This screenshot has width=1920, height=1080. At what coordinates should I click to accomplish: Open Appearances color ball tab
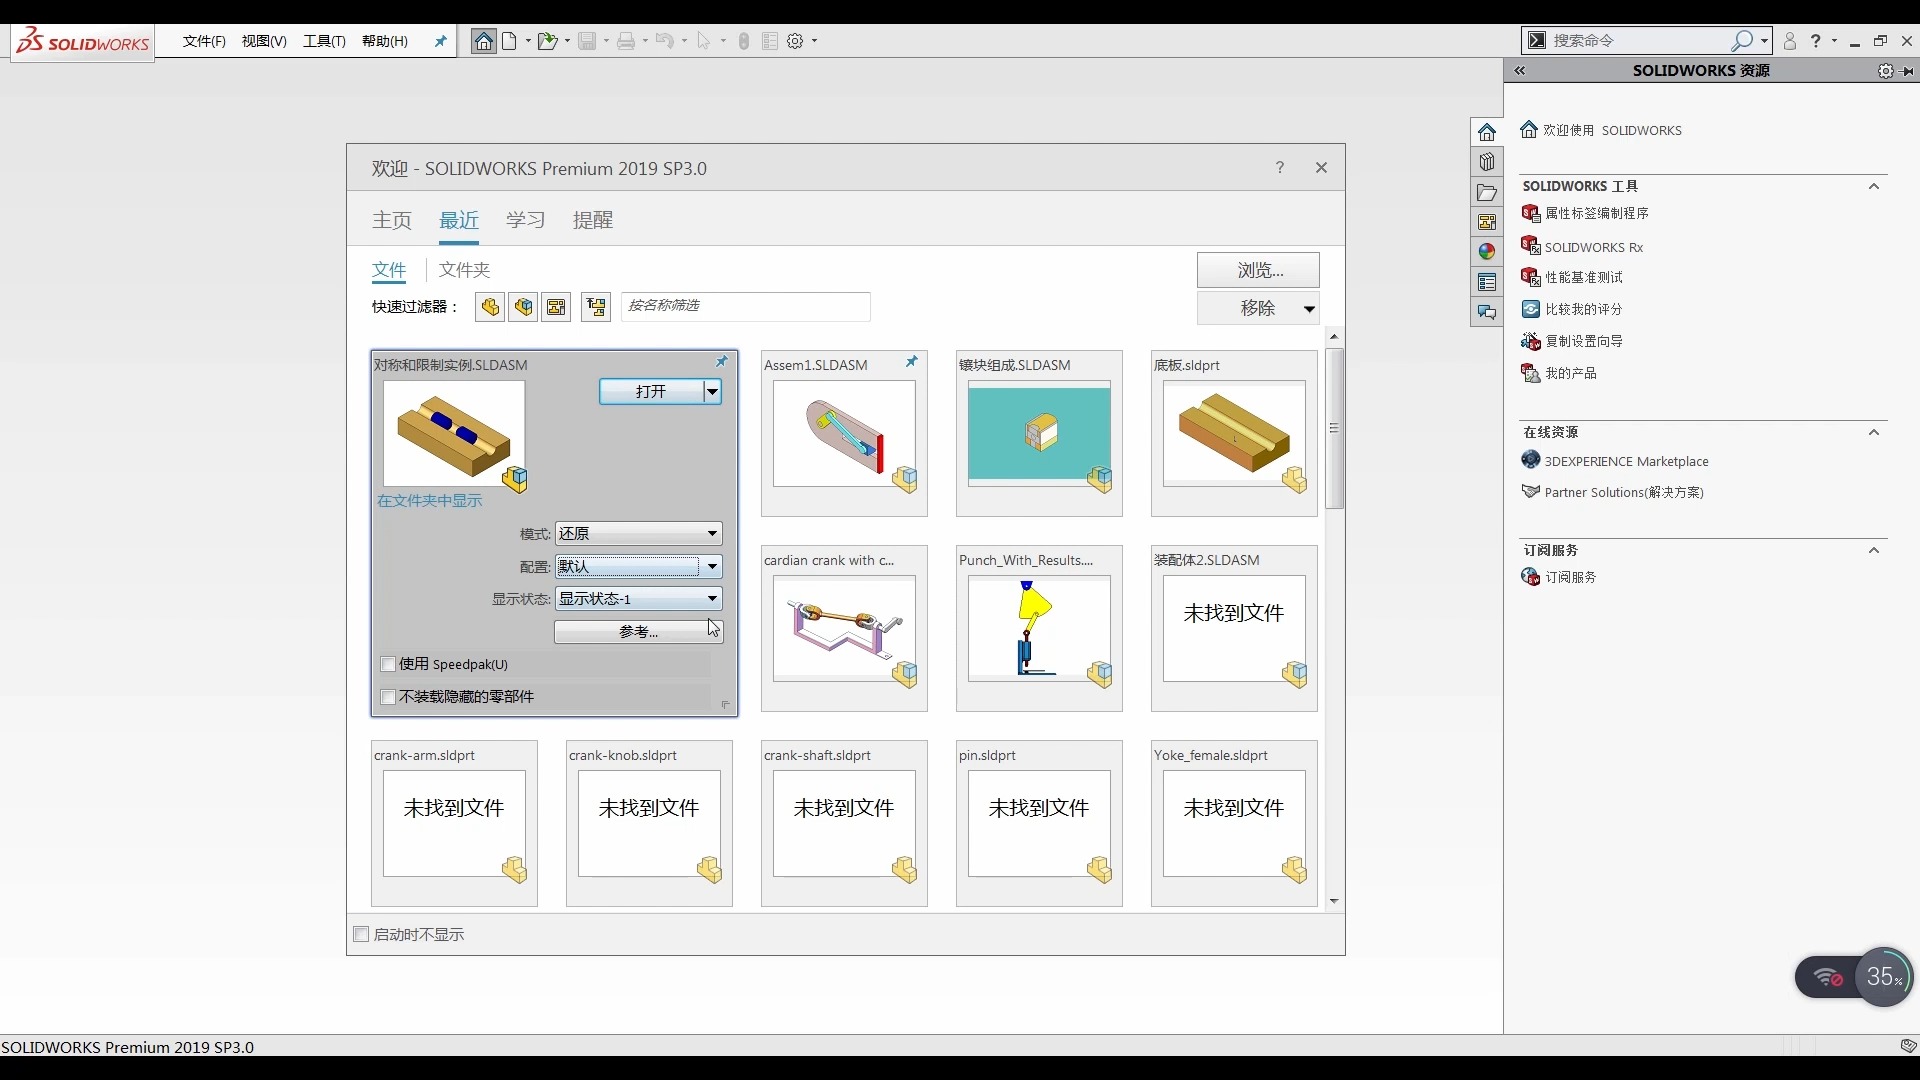pos(1487,252)
